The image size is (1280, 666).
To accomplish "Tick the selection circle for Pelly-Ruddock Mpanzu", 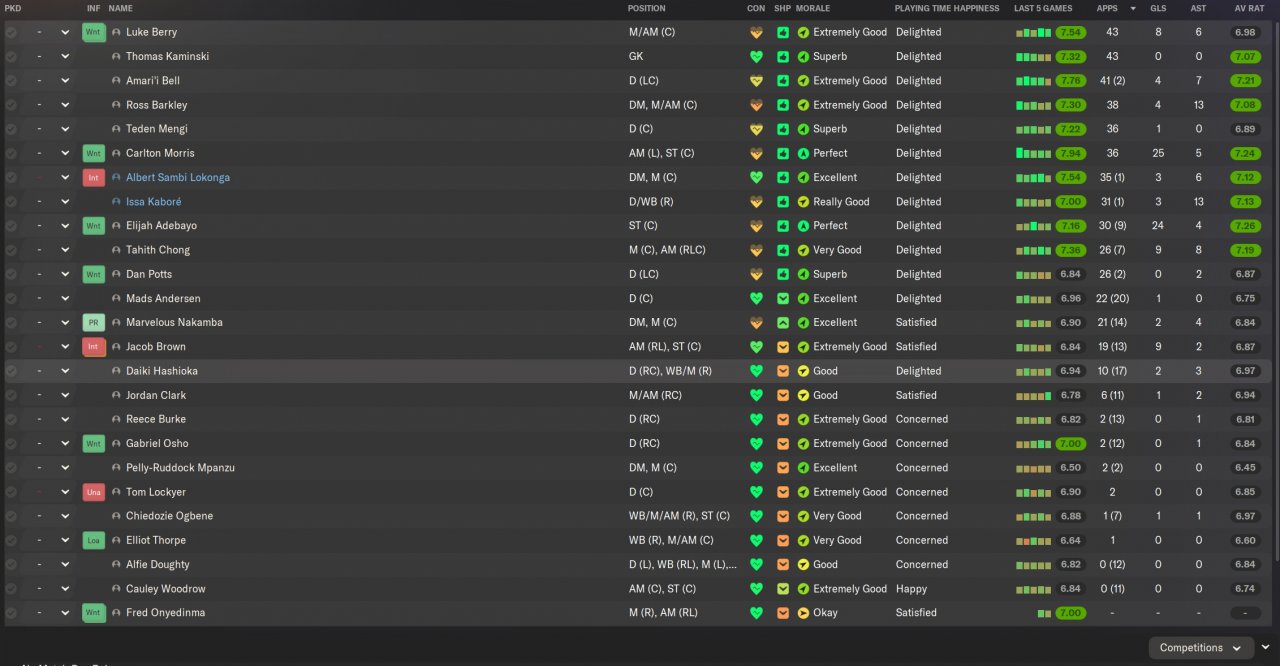I will [11, 468].
